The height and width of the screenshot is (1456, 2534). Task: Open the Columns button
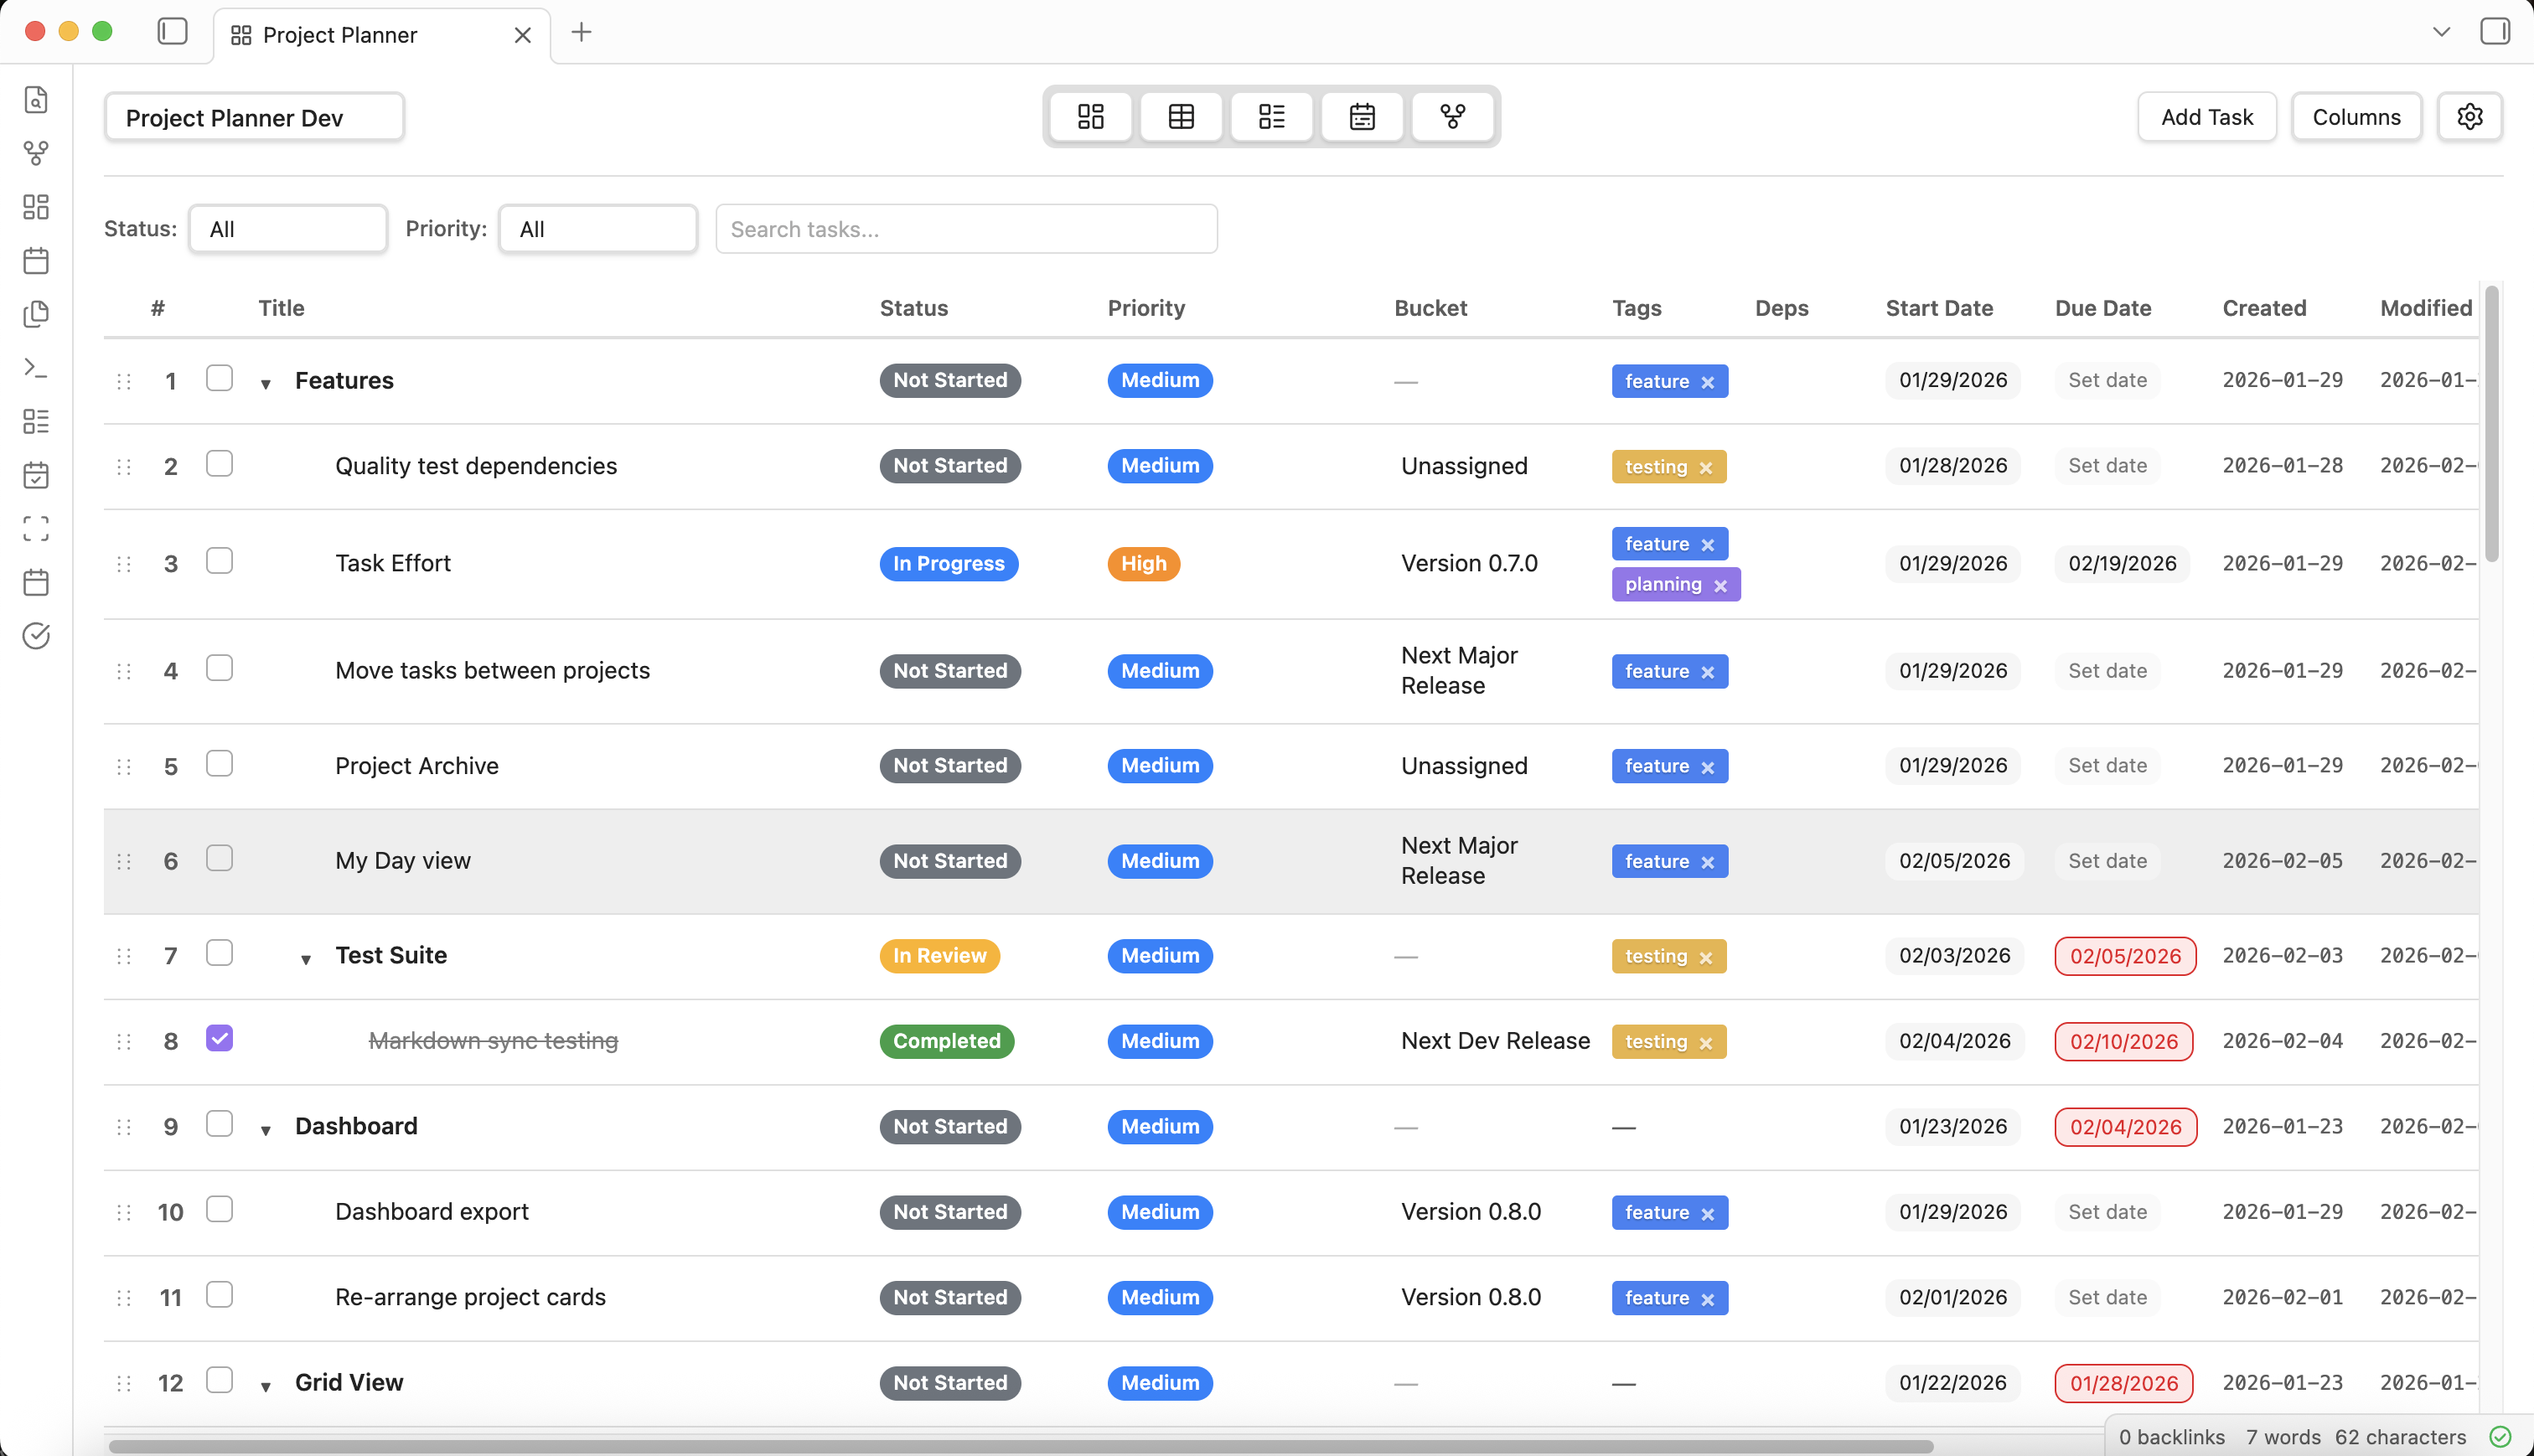(2356, 116)
